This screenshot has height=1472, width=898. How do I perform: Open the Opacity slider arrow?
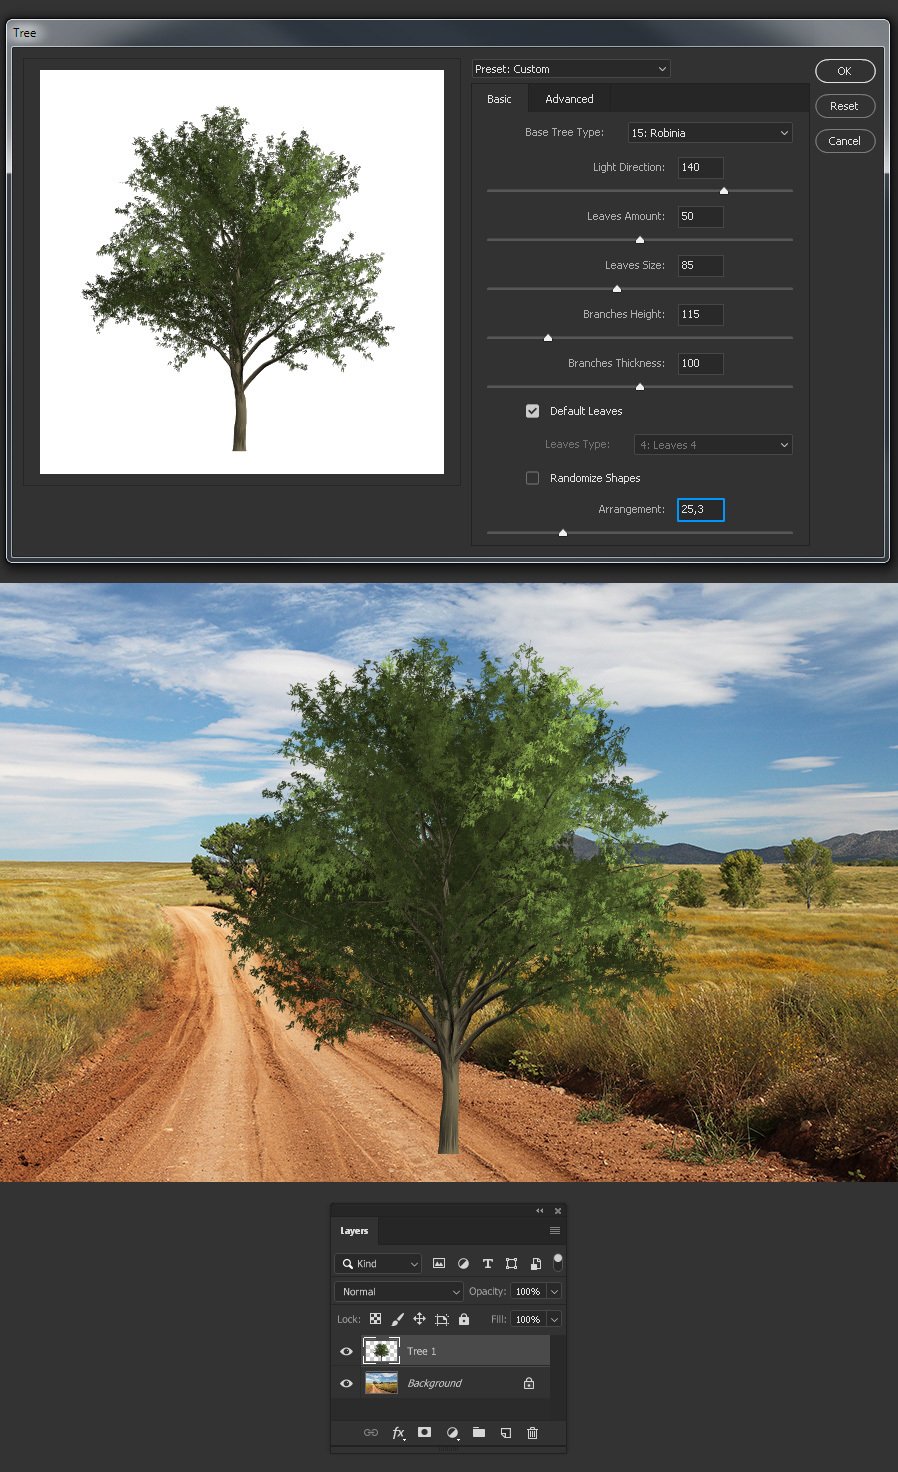(554, 1292)
